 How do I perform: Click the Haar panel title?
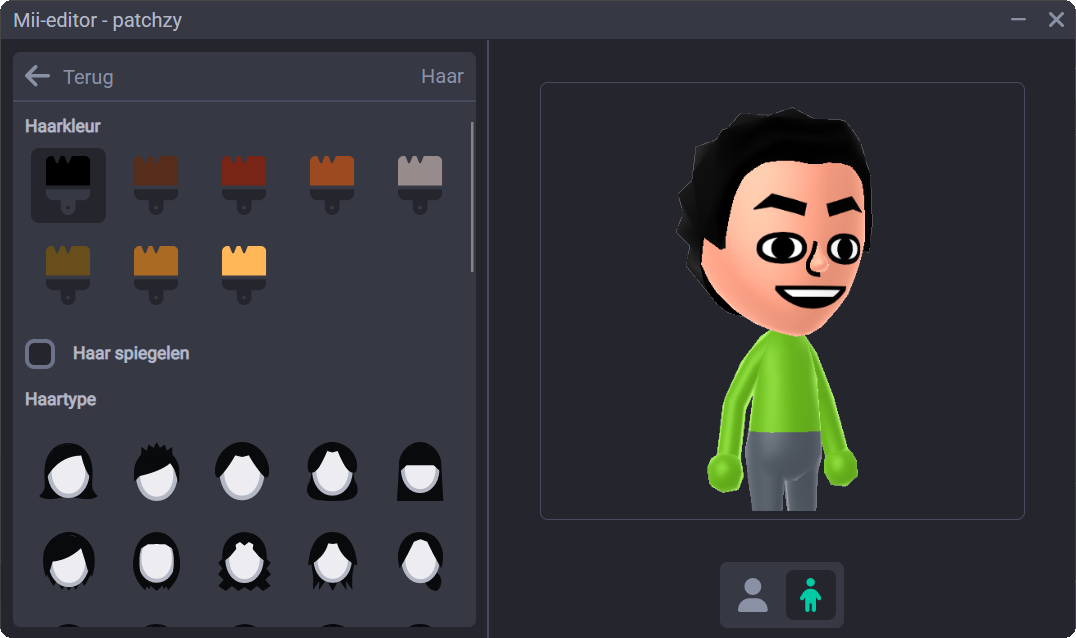[x=442, y=76]
